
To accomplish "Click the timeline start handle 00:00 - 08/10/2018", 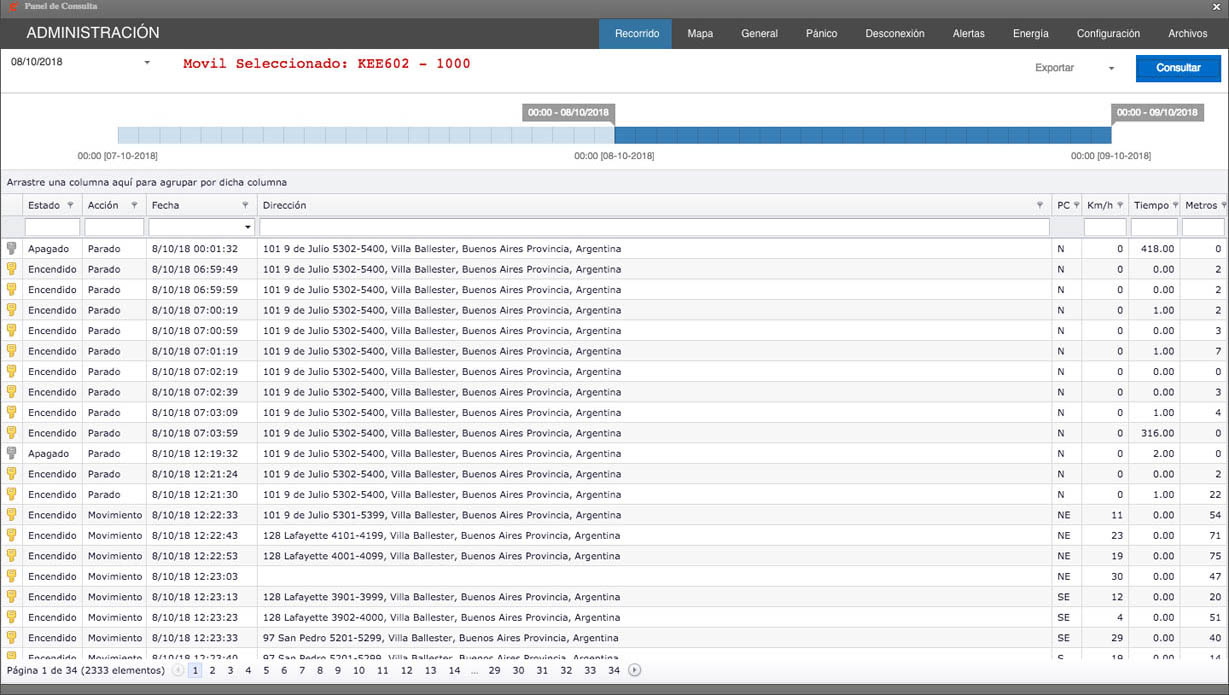I will (569, 113).
